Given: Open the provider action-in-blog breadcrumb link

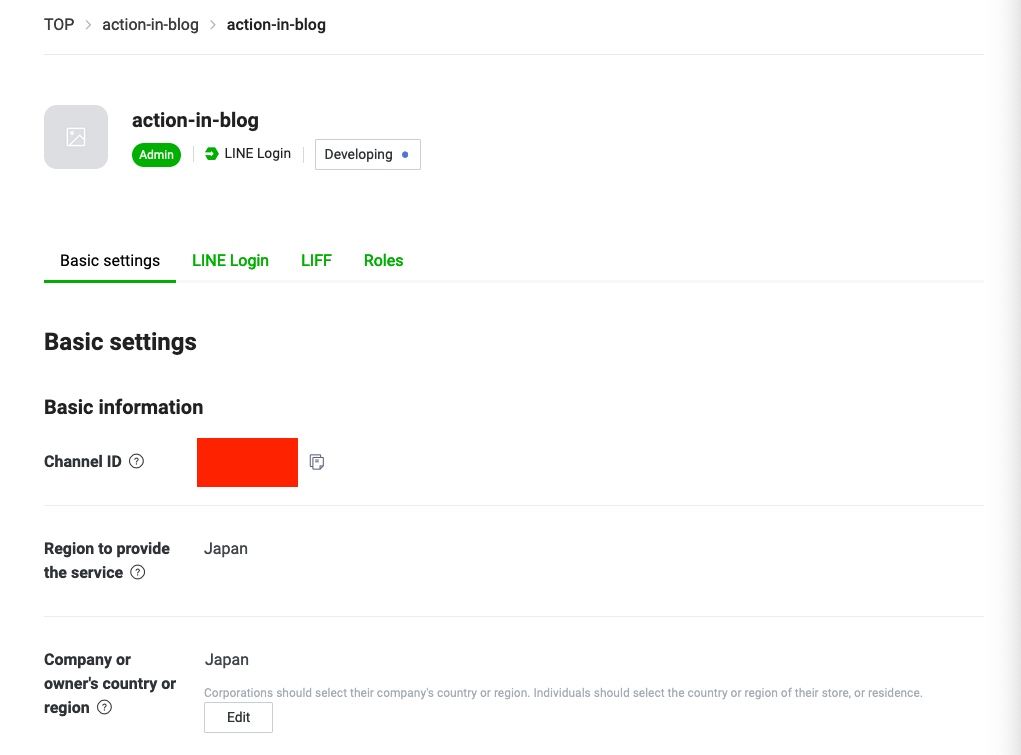Looking at the screenshot, I should [150, 25].
